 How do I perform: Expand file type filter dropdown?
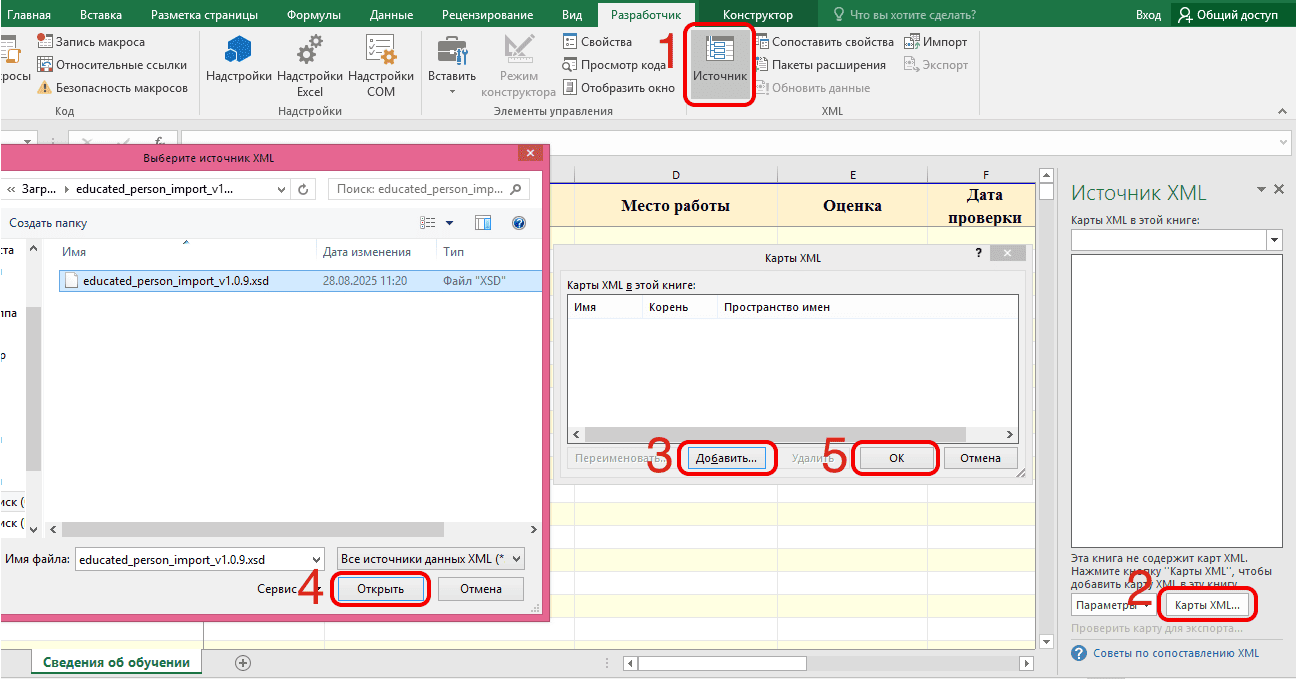tap(517, 559)
